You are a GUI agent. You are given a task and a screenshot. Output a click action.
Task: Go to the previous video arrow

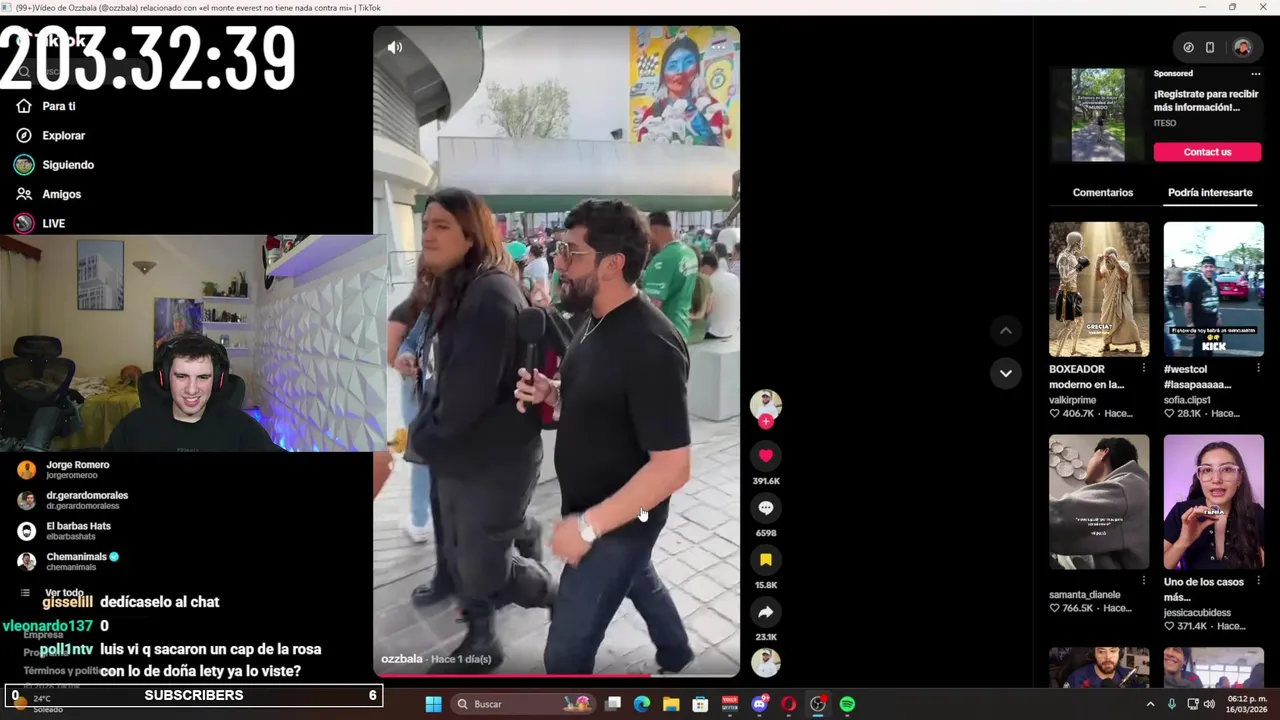[1006, 331]
